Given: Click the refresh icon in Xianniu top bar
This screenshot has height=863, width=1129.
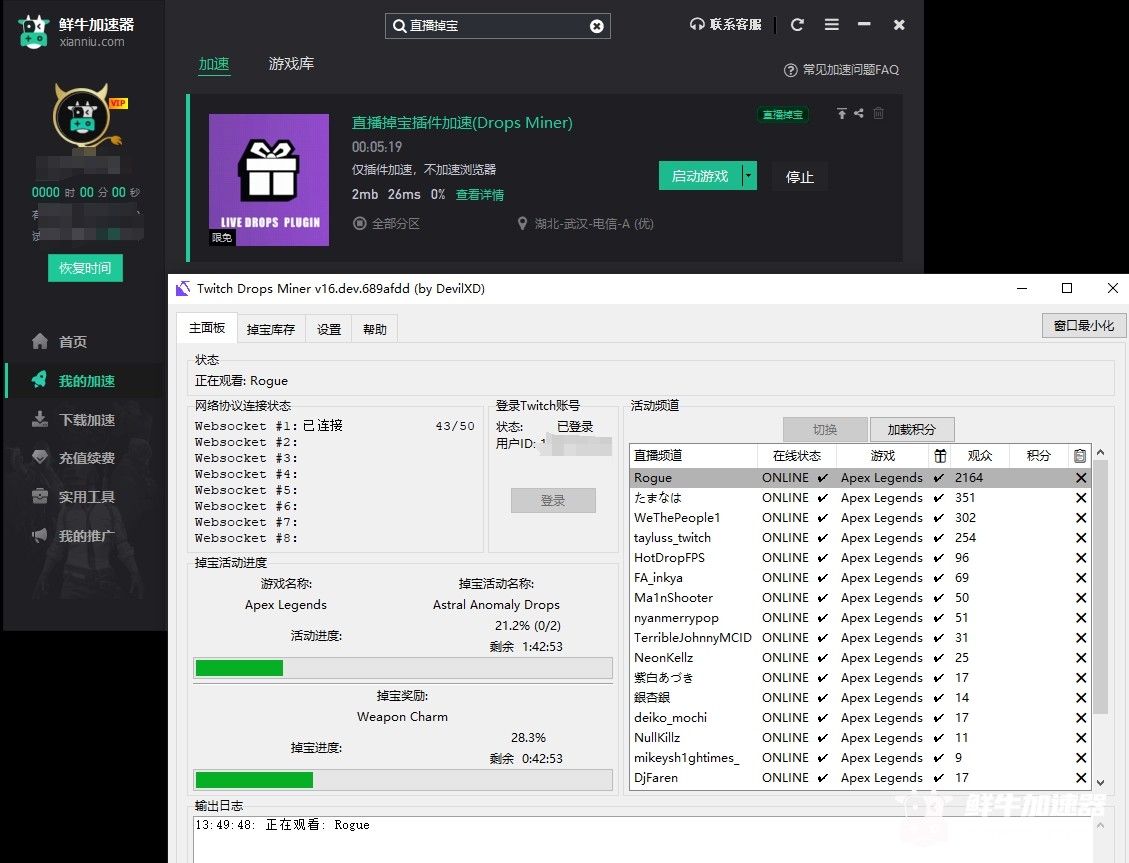Looking at the screenshot, I should coord(797,24).
